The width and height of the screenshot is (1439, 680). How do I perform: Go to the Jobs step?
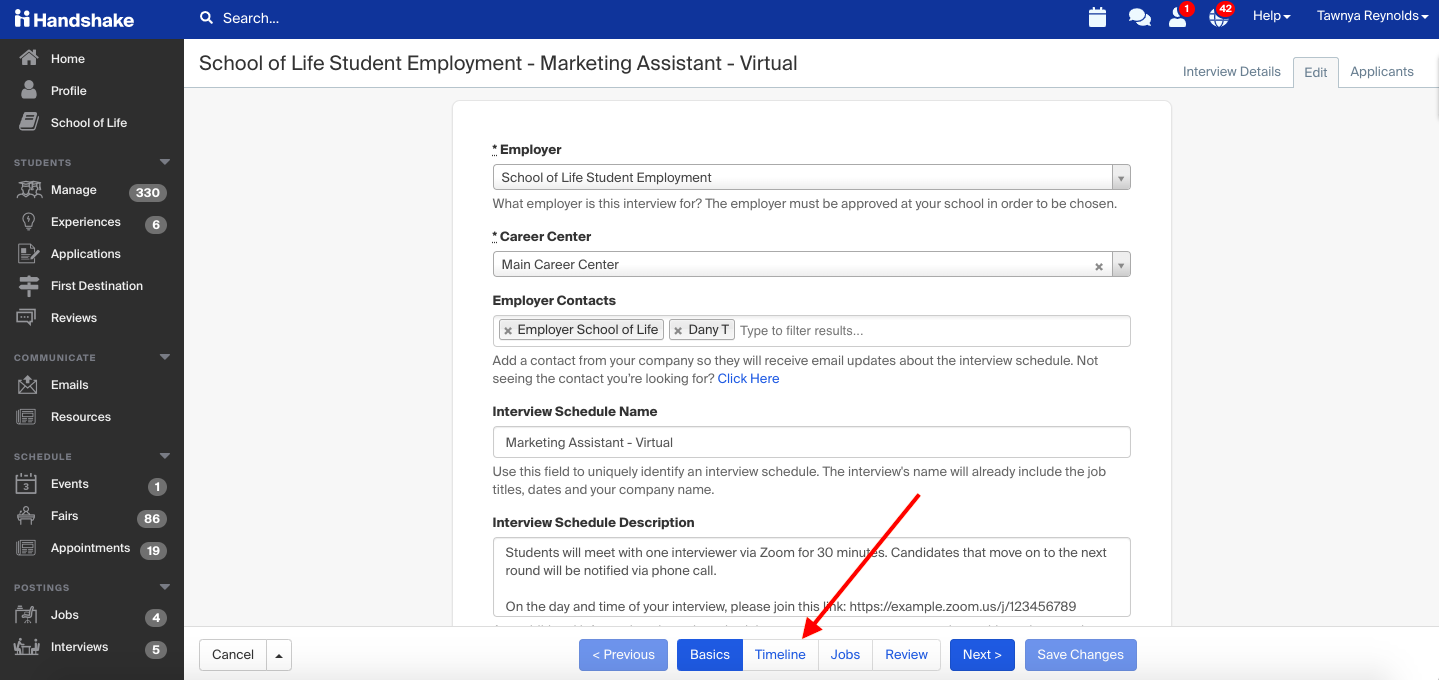(x=845, y=655)
